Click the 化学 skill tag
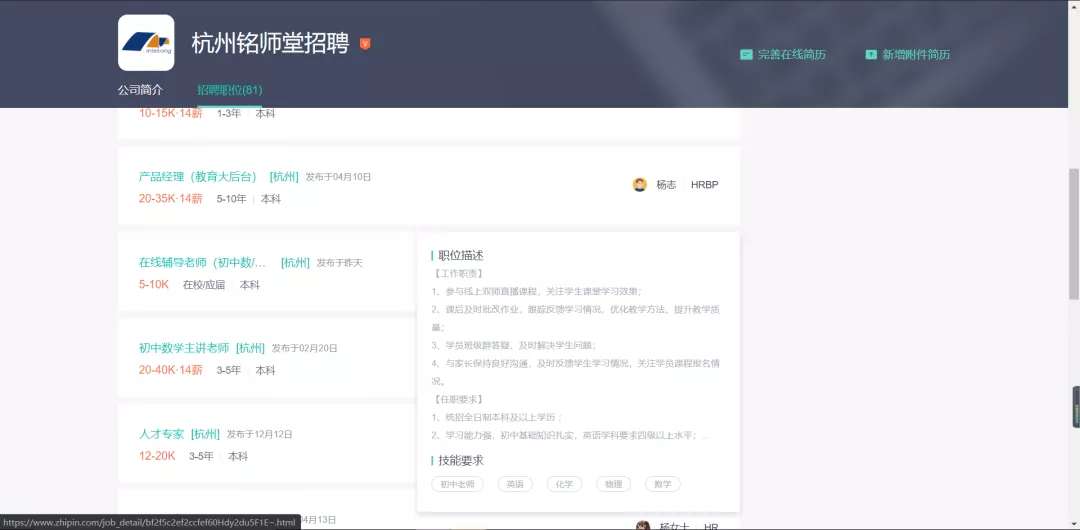1080x530 pixels. [x=564, y=484]
